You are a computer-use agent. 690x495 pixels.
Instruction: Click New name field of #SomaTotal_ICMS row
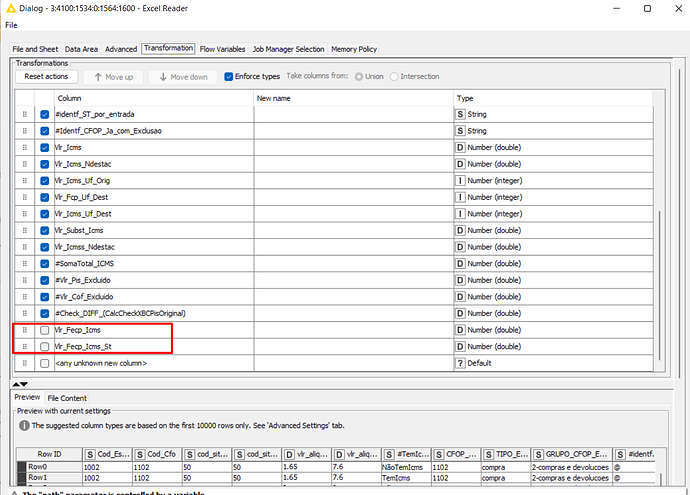[x=354, y=264]
